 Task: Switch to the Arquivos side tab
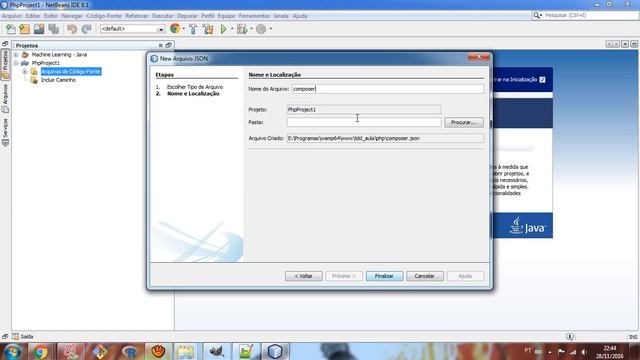[x=5, y=98]
